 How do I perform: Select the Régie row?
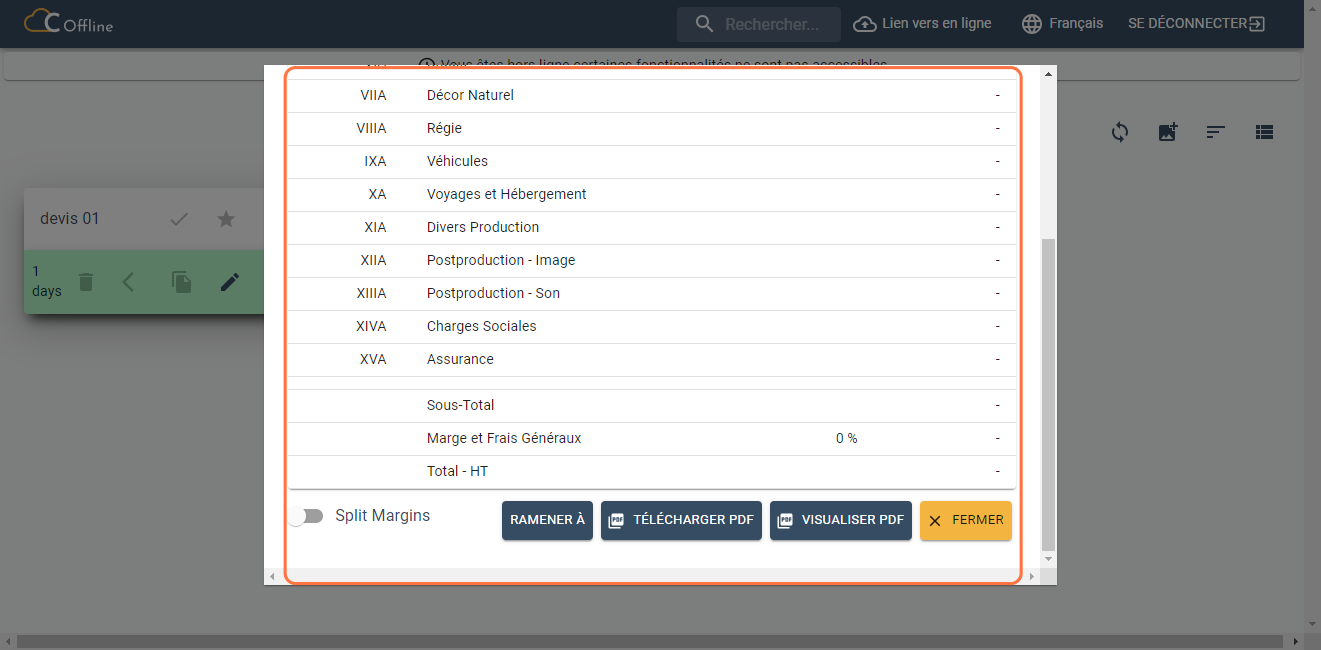click(652, 129)
